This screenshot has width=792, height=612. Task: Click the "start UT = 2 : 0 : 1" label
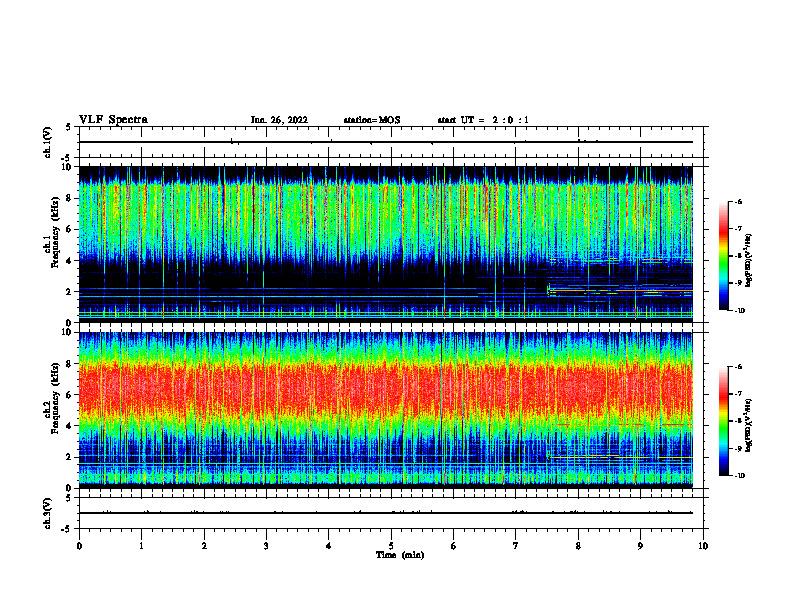pos(483,120)
